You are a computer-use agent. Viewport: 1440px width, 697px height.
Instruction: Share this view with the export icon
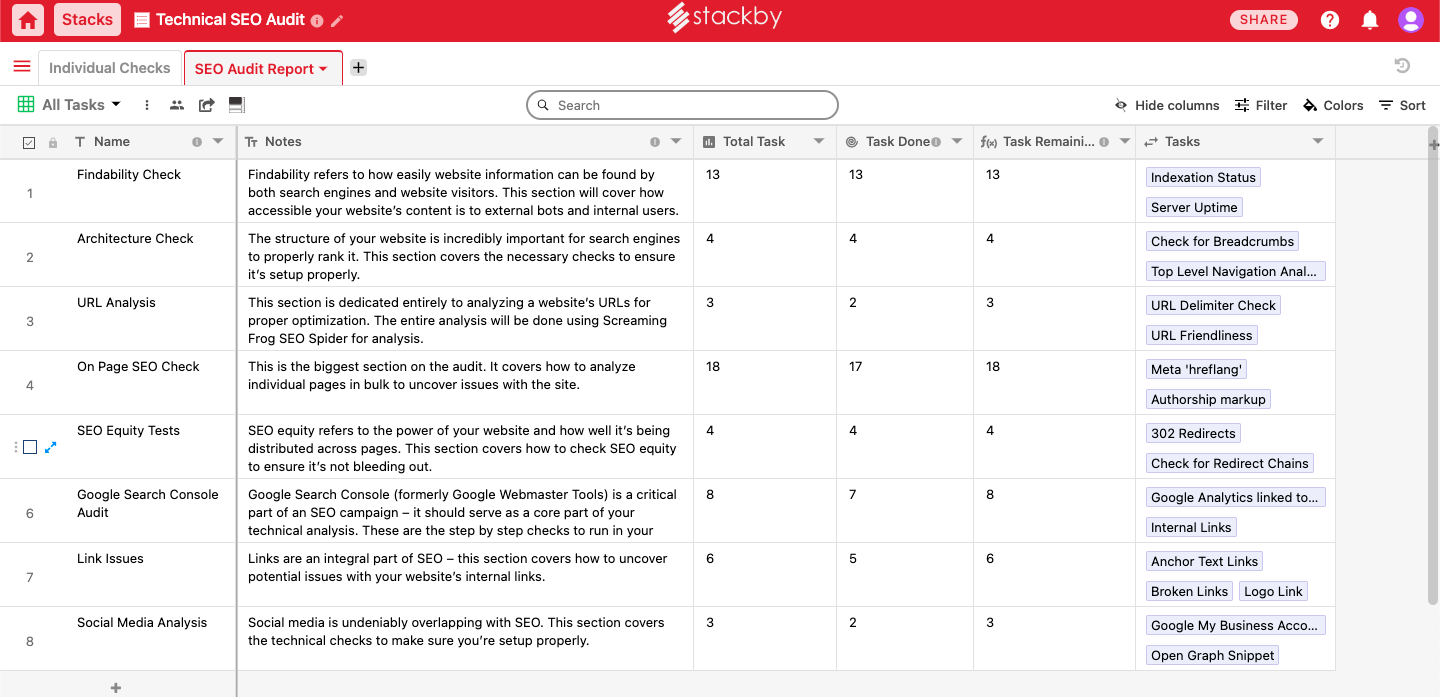pos(207,105)
